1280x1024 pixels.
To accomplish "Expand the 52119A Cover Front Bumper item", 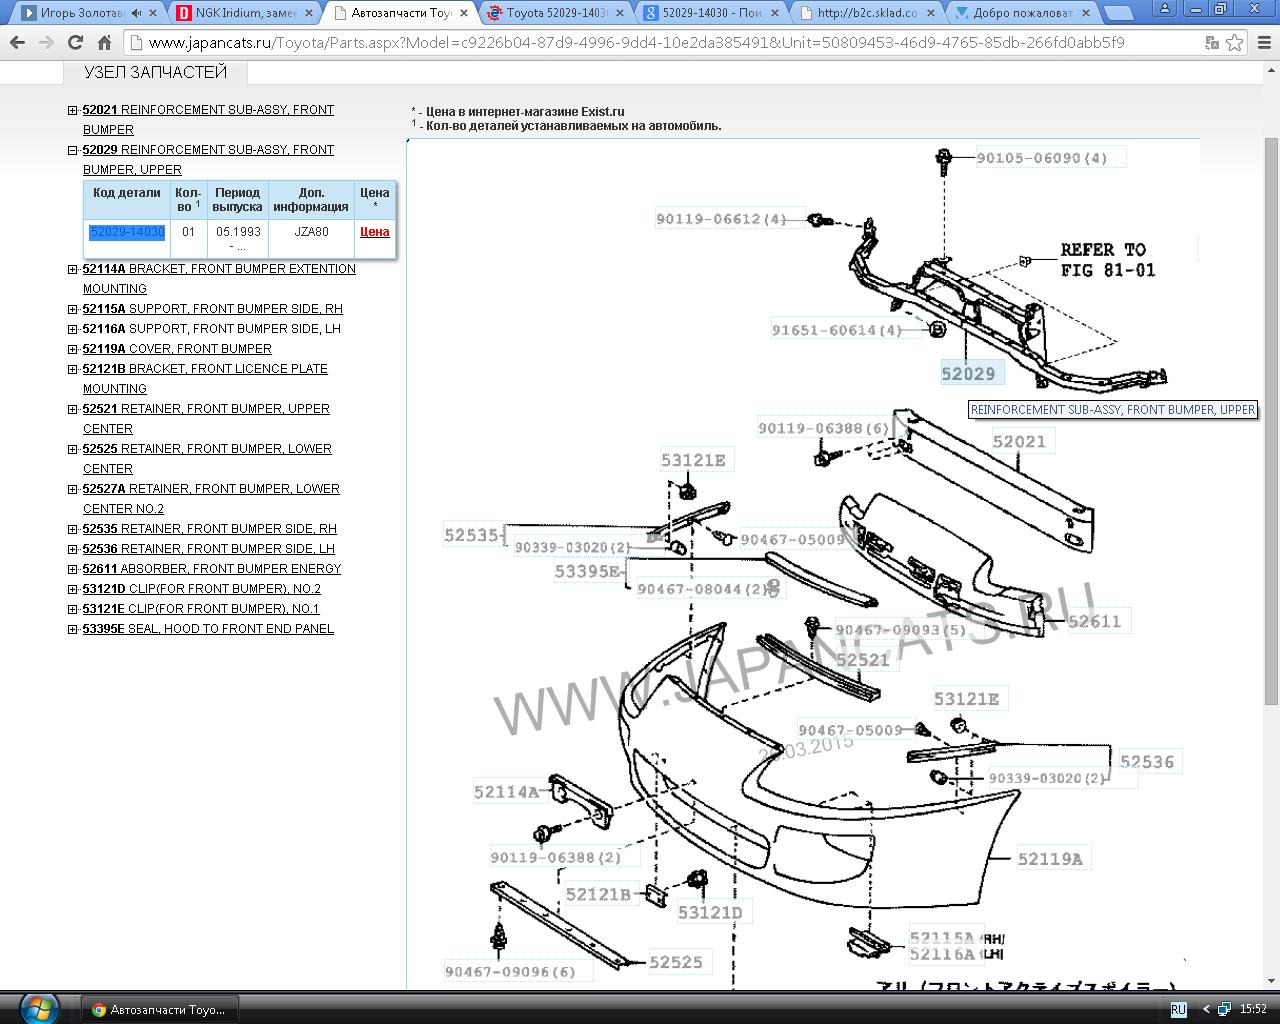I will point(73,349).
